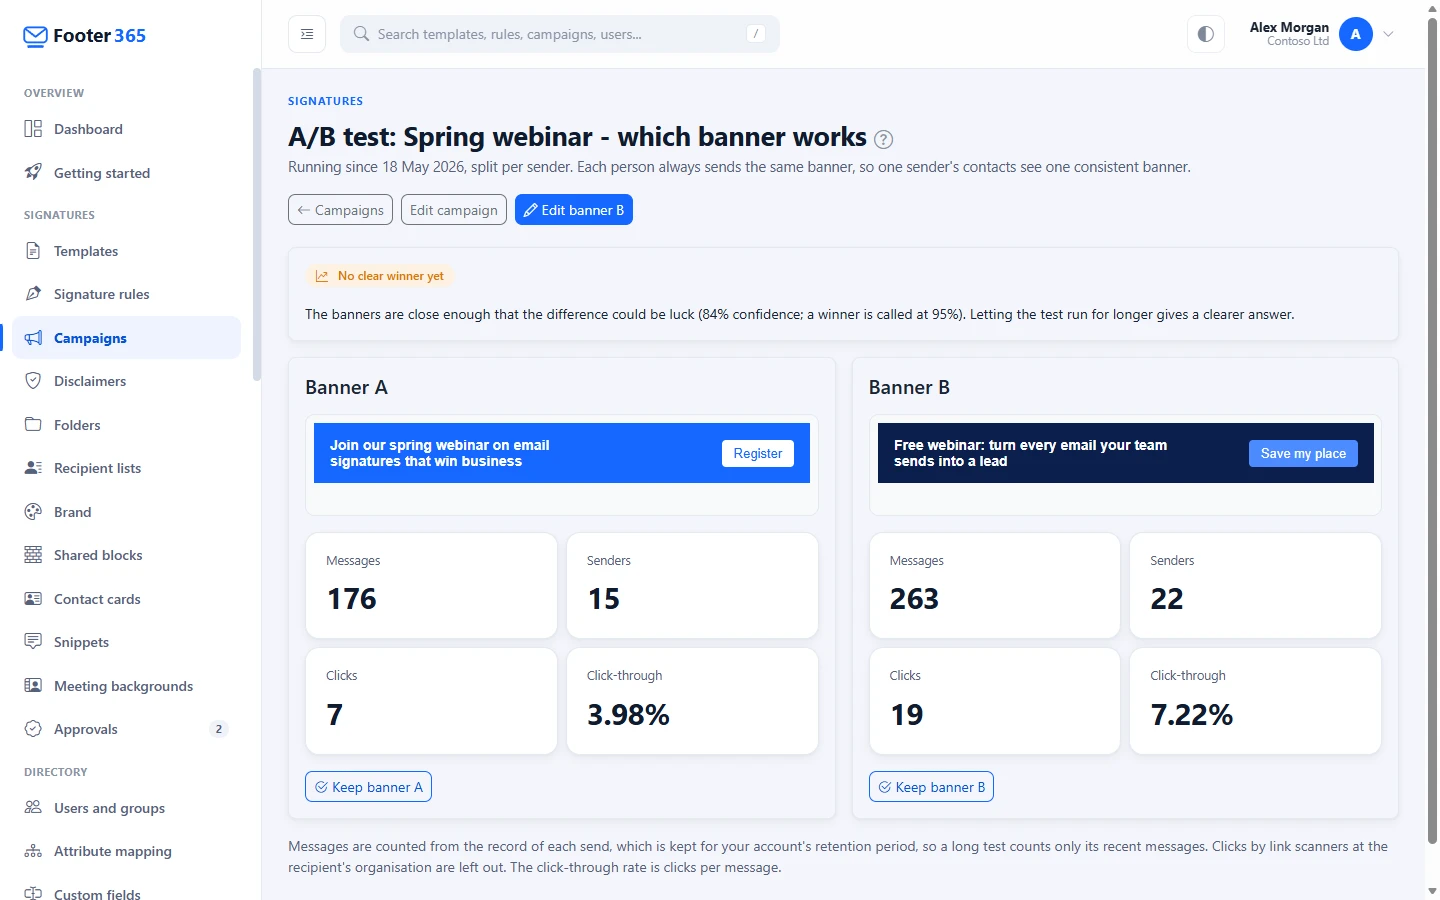Click the Banner A heading
Screen dimensions: 1440x900
(346, 388)
